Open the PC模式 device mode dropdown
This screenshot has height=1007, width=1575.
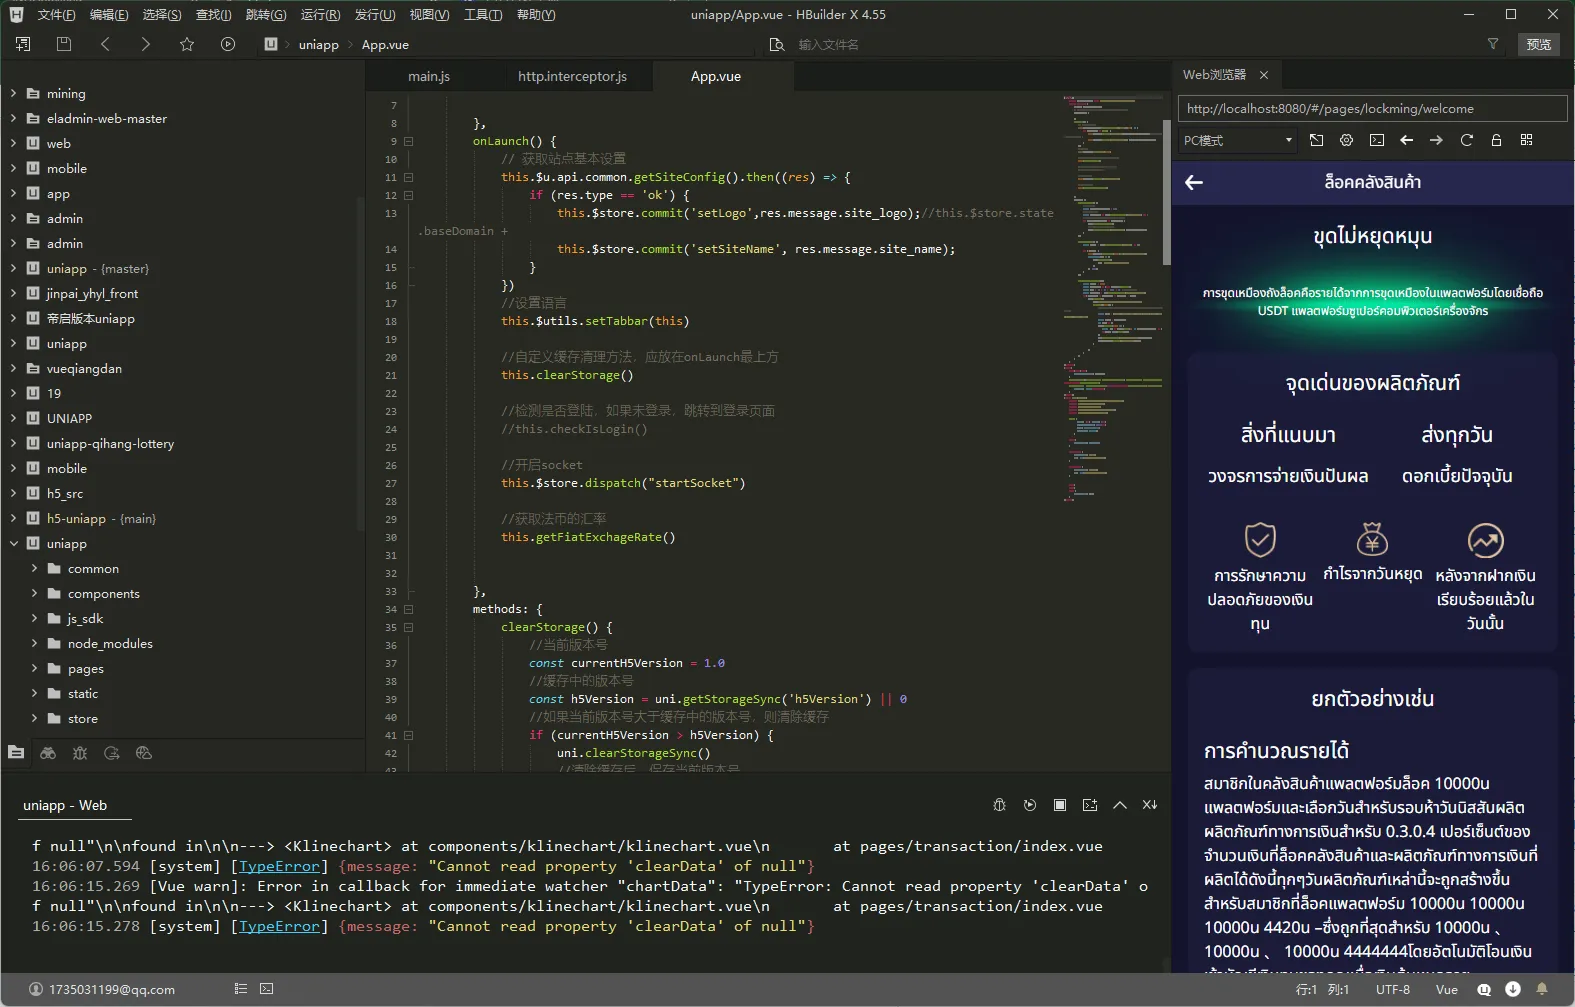click(1237, 140)
